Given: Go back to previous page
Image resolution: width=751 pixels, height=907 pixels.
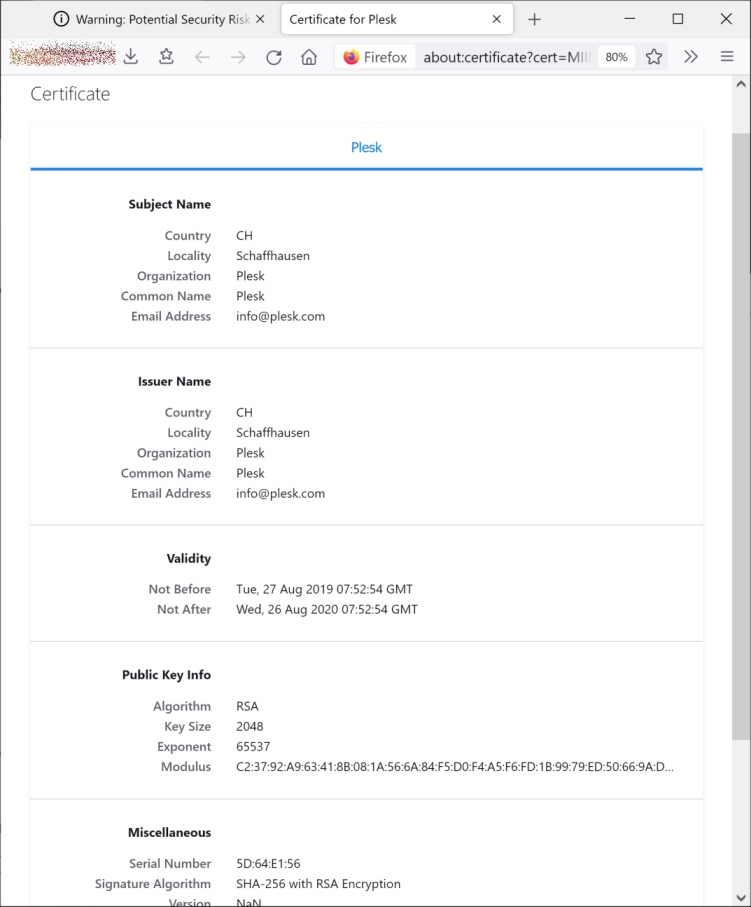Looking at the screenshot, I should (x=202, y=57).
